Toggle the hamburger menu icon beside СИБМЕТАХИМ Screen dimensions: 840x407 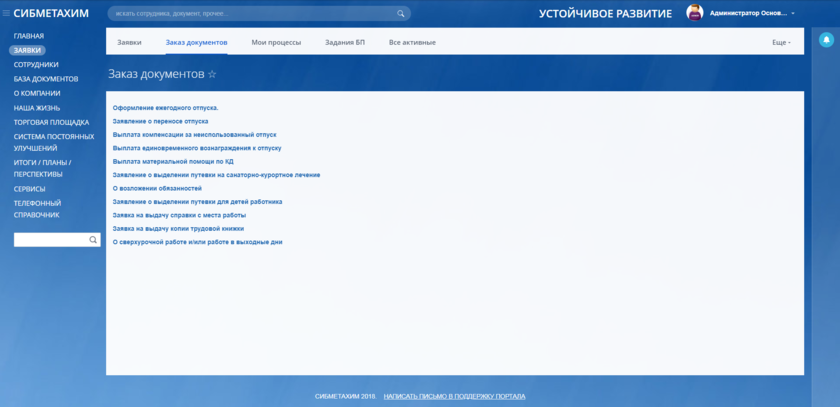tap(6, 13)
